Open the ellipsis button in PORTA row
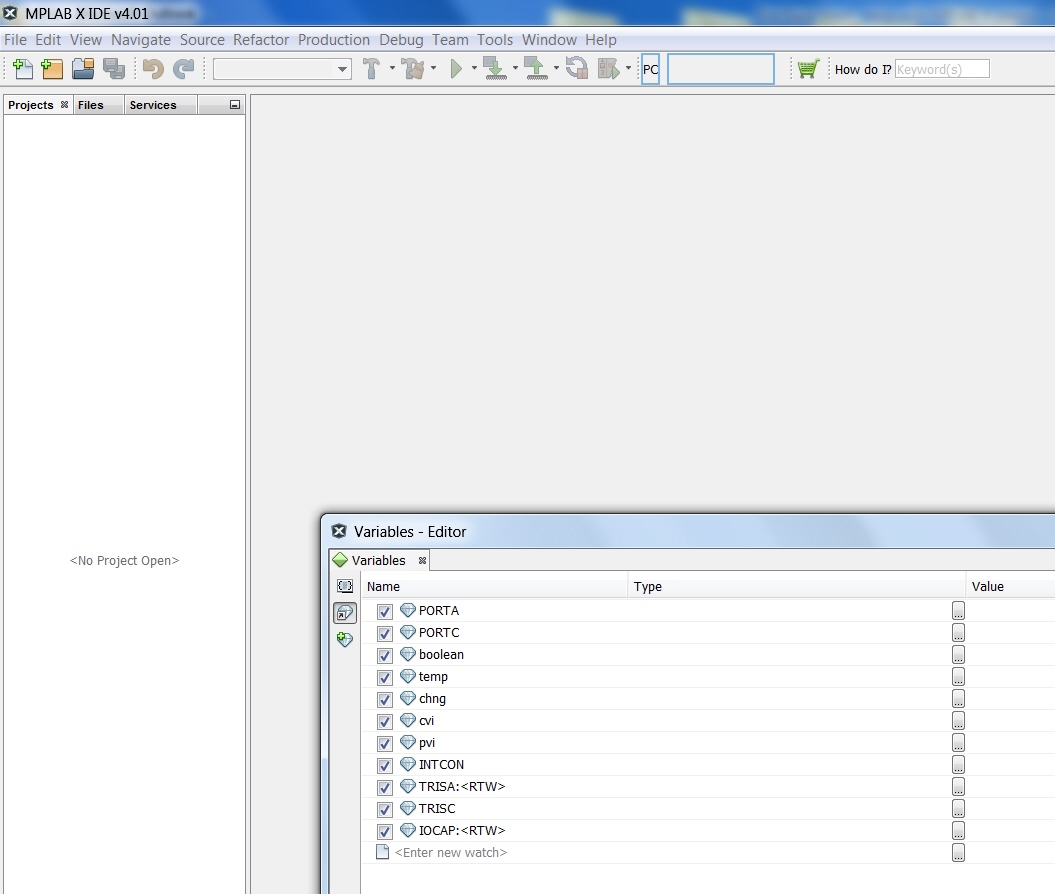Screen dimensions: 1055x894 tap(958, 610)
